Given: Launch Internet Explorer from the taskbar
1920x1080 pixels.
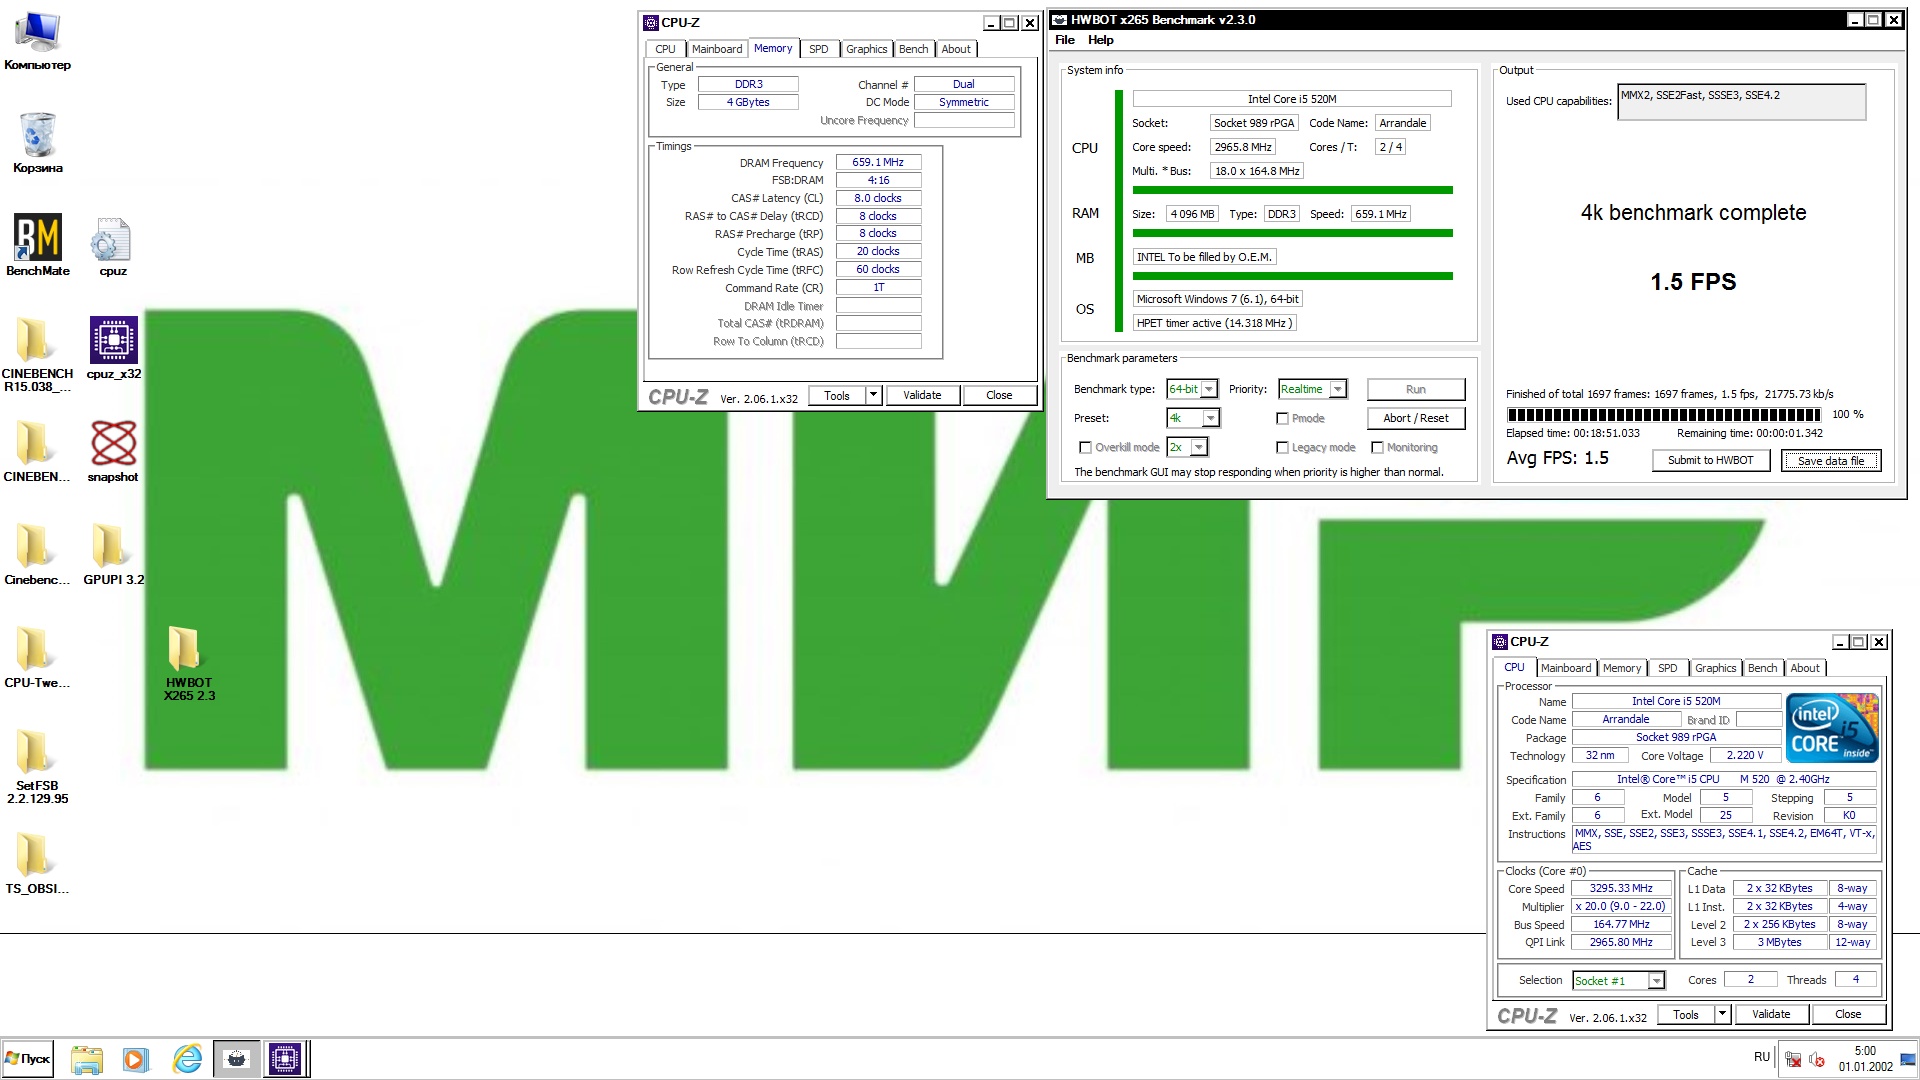Looking at the screenshot, I should coord(187,1059).
